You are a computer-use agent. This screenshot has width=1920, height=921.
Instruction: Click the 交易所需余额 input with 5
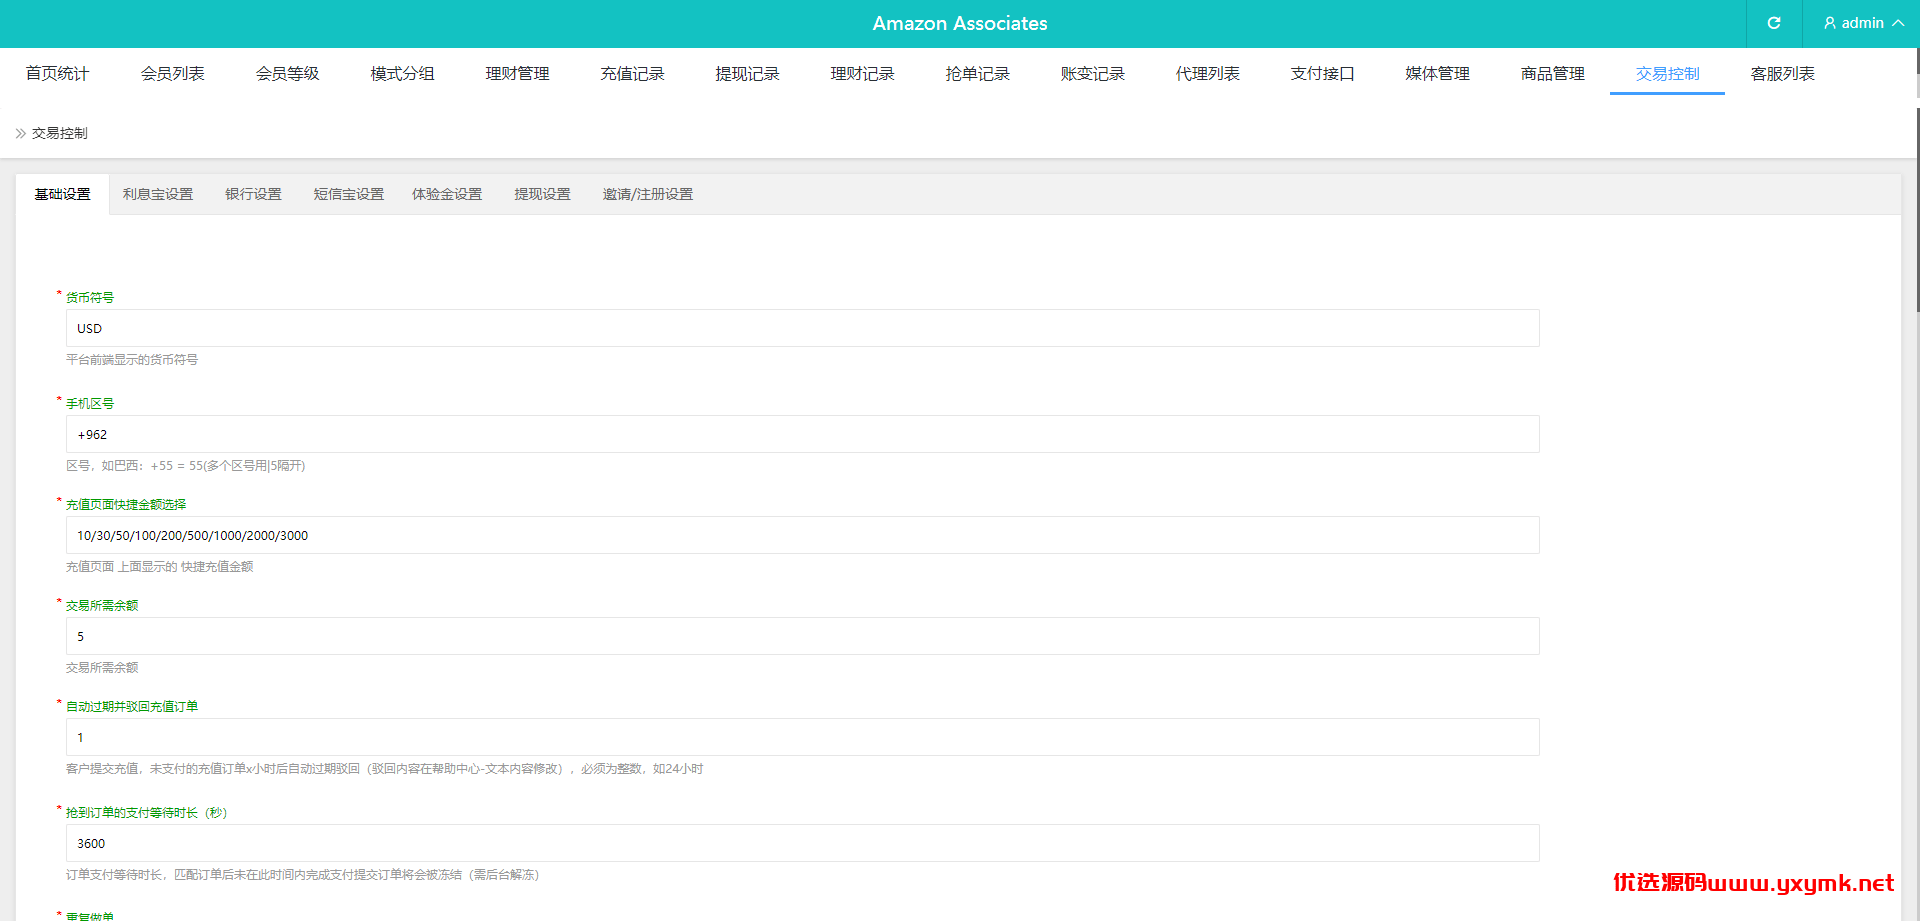(x=802, y=636)
